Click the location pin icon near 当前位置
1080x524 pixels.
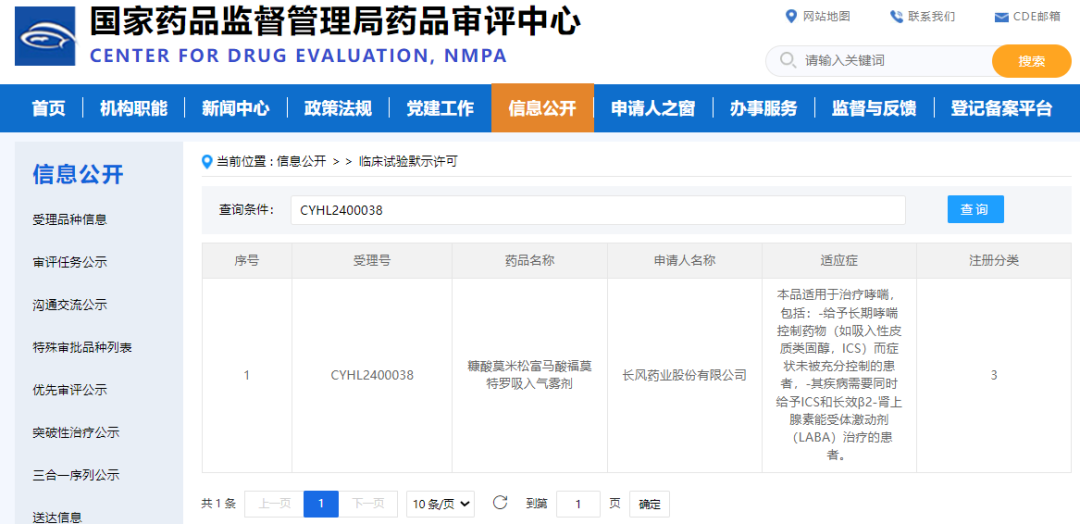click(x=207, y=161)
